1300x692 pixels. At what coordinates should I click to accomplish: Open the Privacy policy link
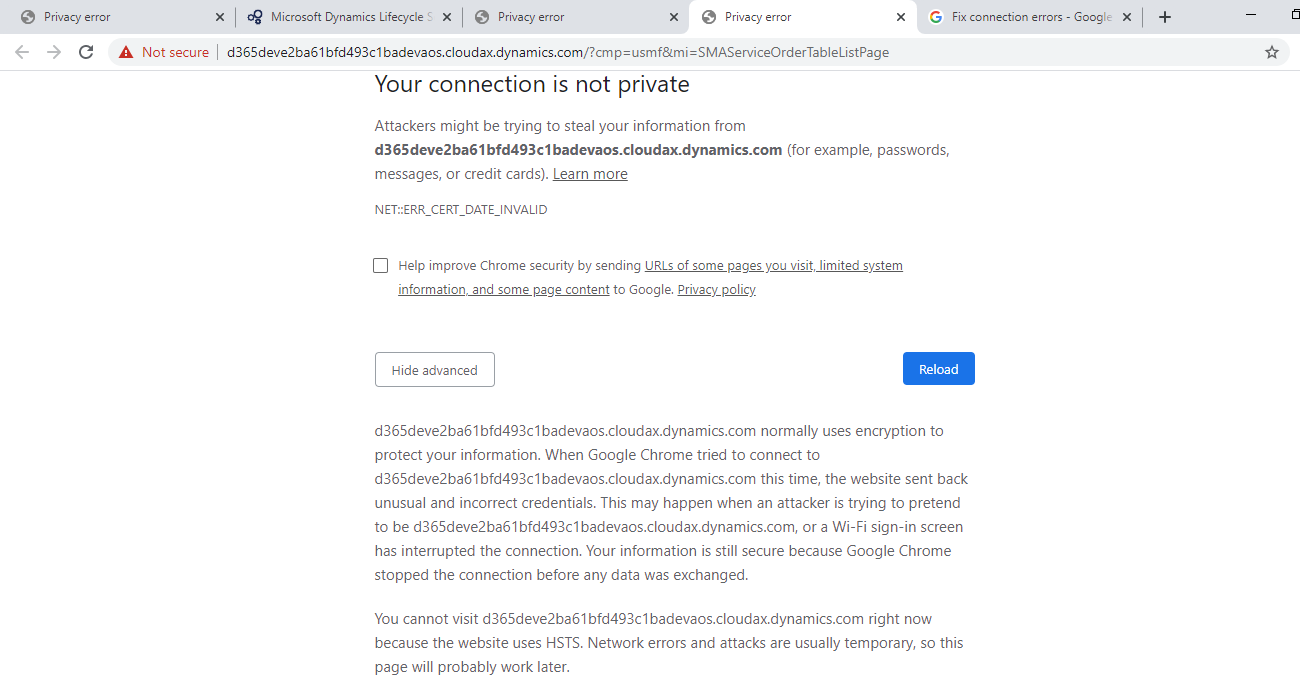(716, 290)
